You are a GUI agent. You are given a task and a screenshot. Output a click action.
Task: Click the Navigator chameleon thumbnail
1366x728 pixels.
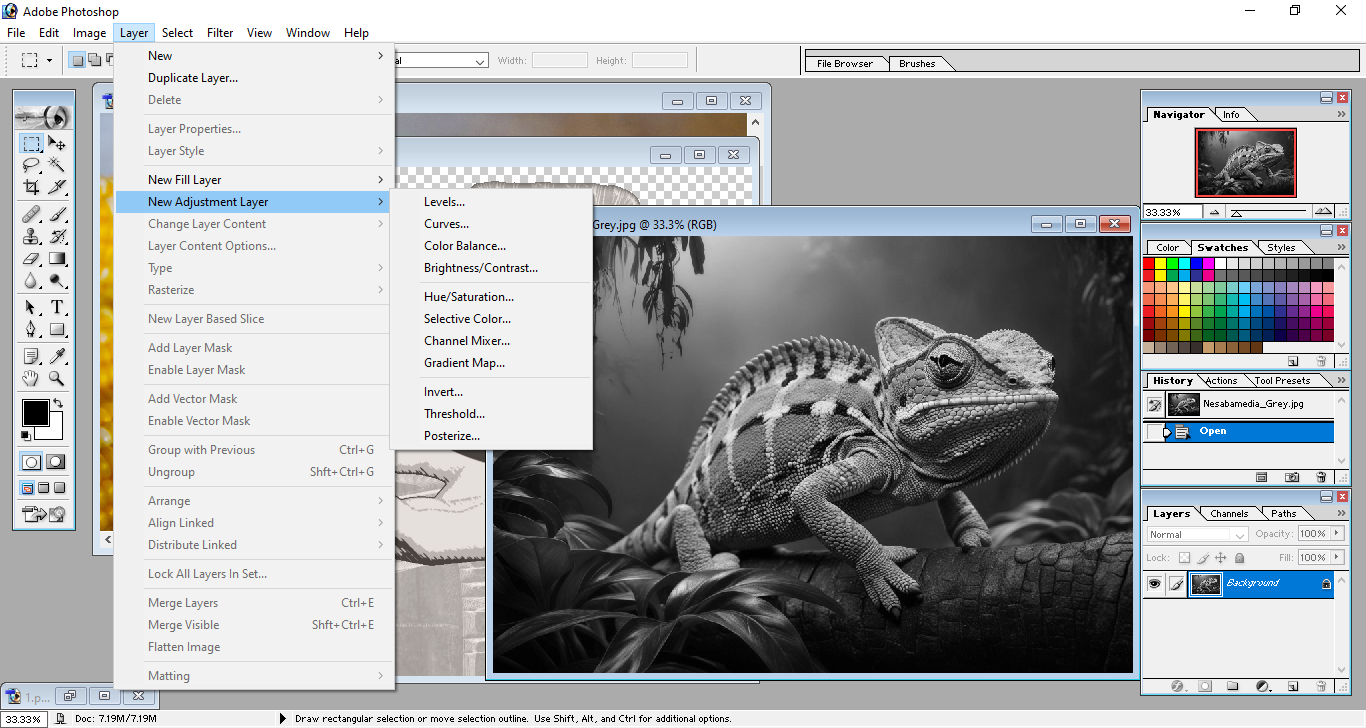coord(1245,163)
